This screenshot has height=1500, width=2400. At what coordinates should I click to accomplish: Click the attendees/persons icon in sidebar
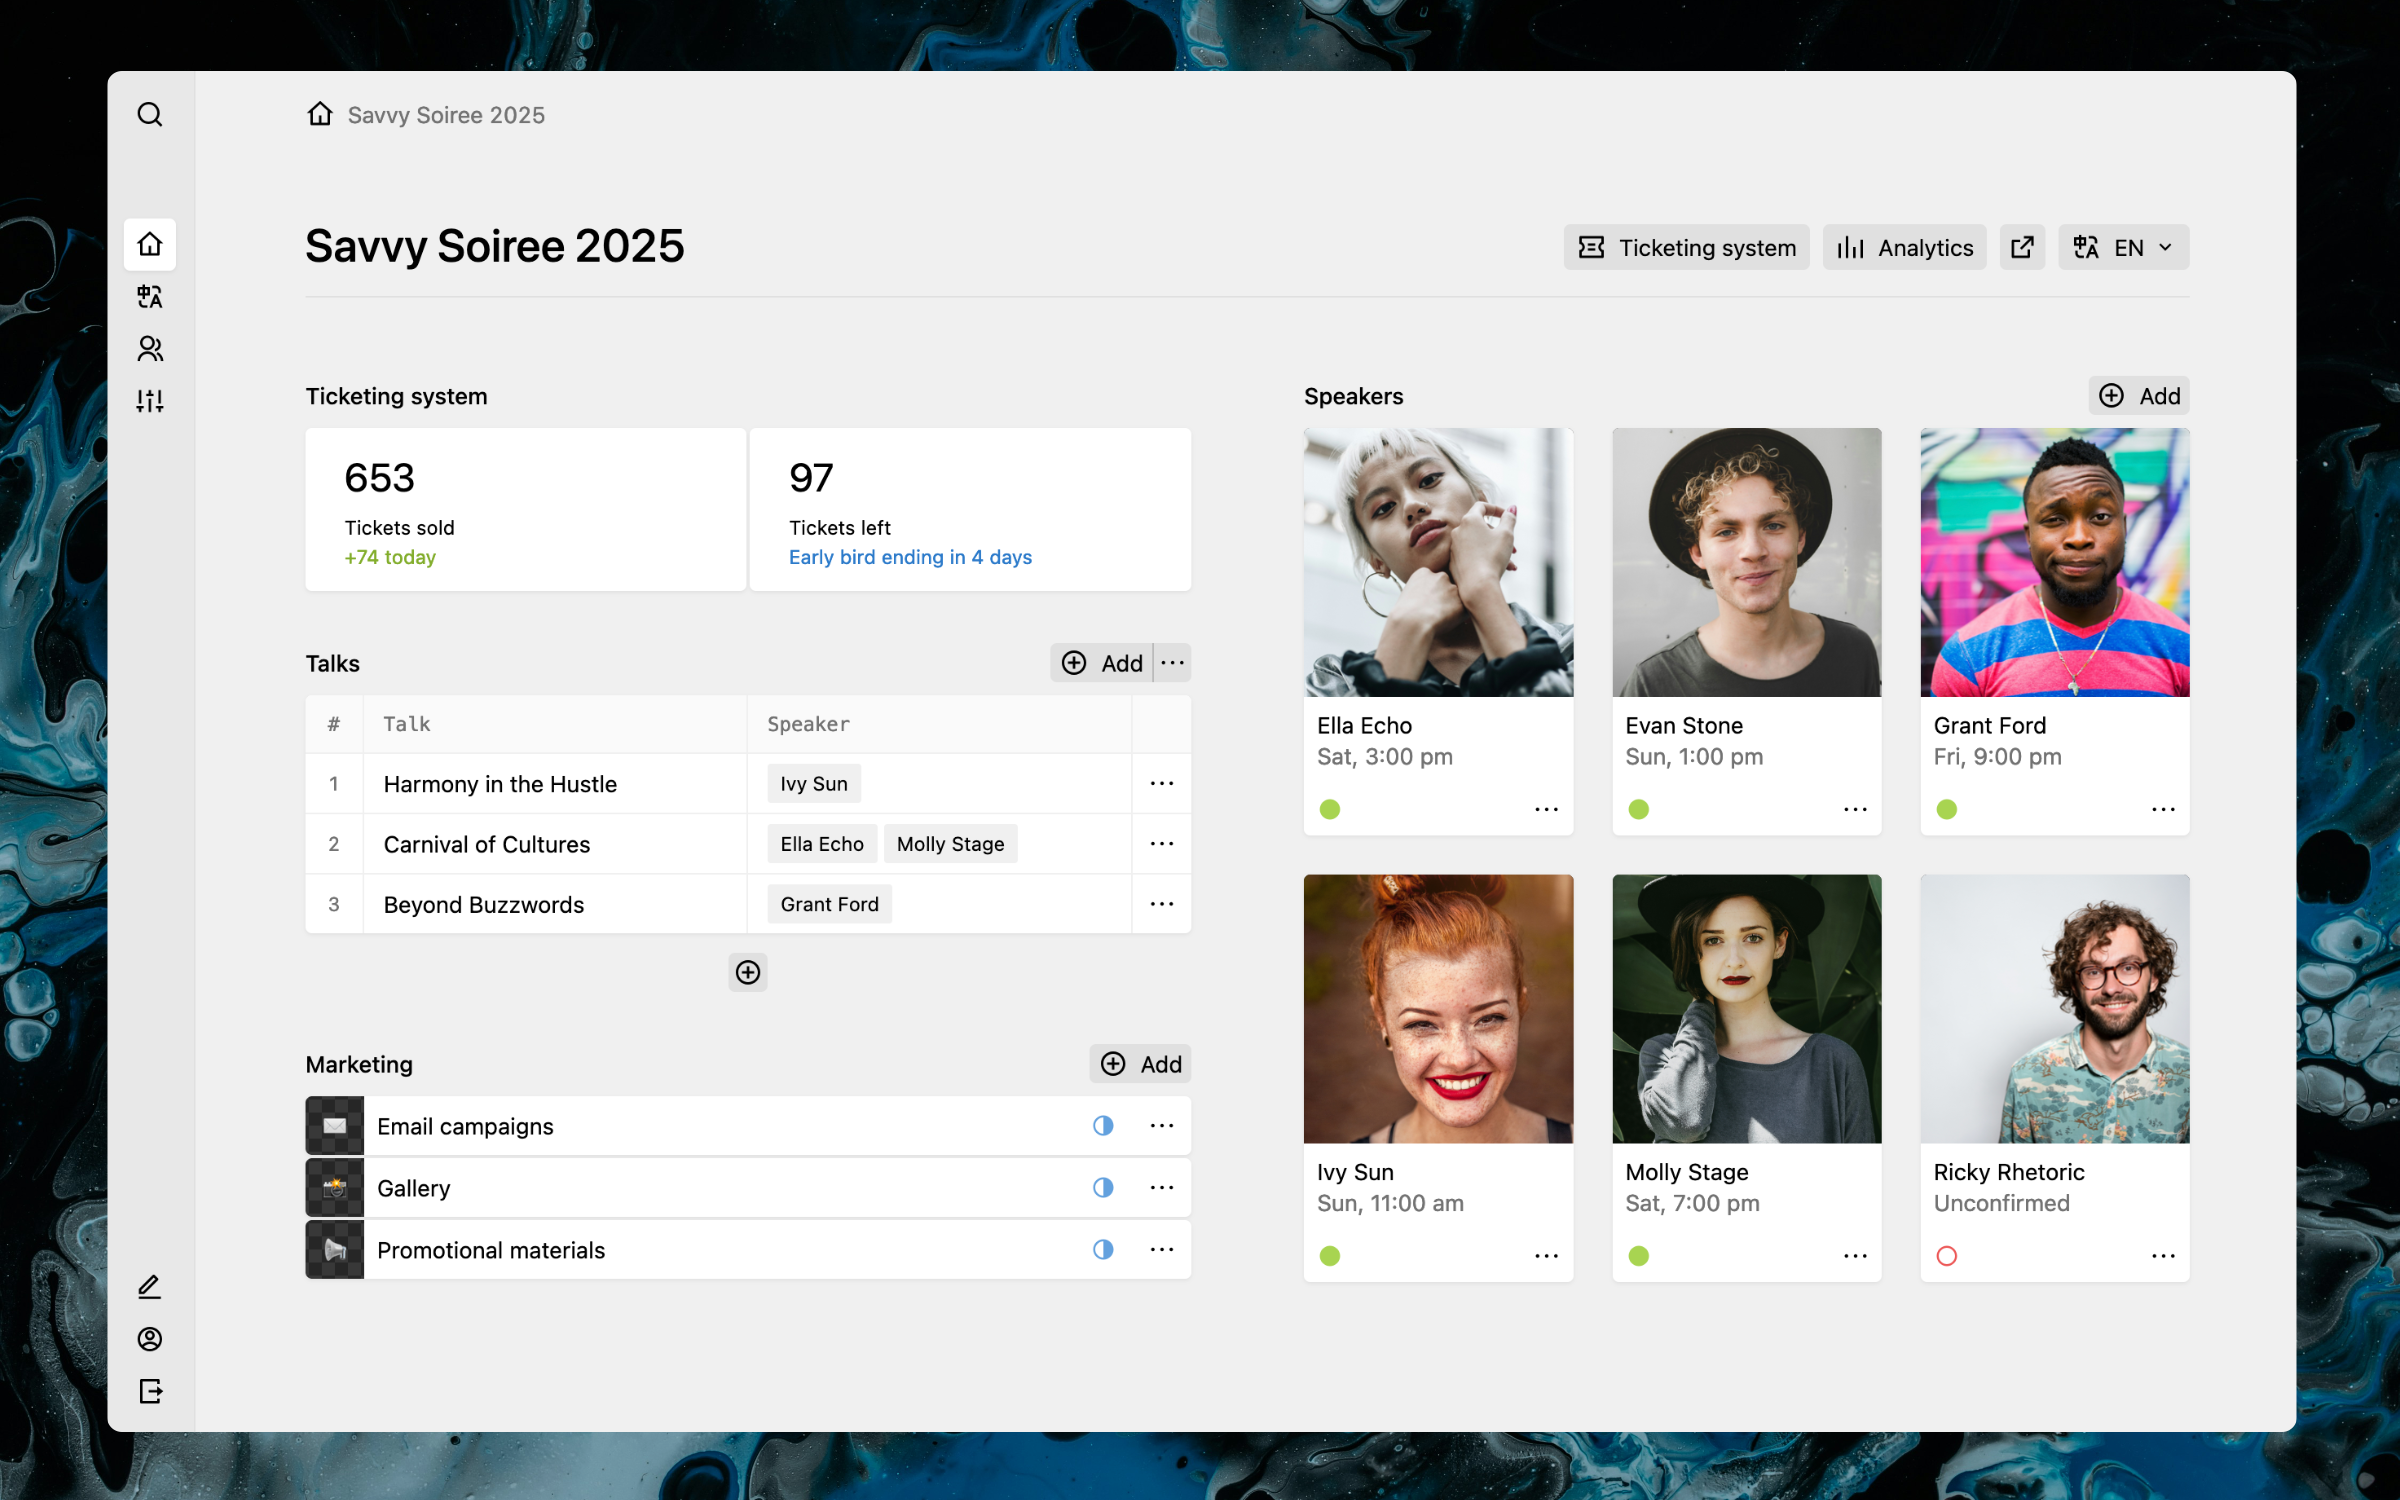click(x=150, y=349)
